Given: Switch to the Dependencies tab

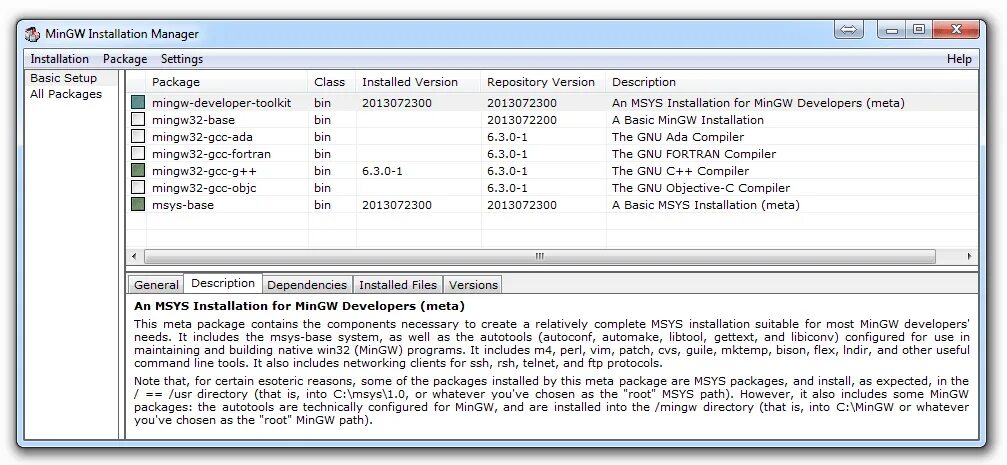Looking at the screenshot, I should 307,285.
